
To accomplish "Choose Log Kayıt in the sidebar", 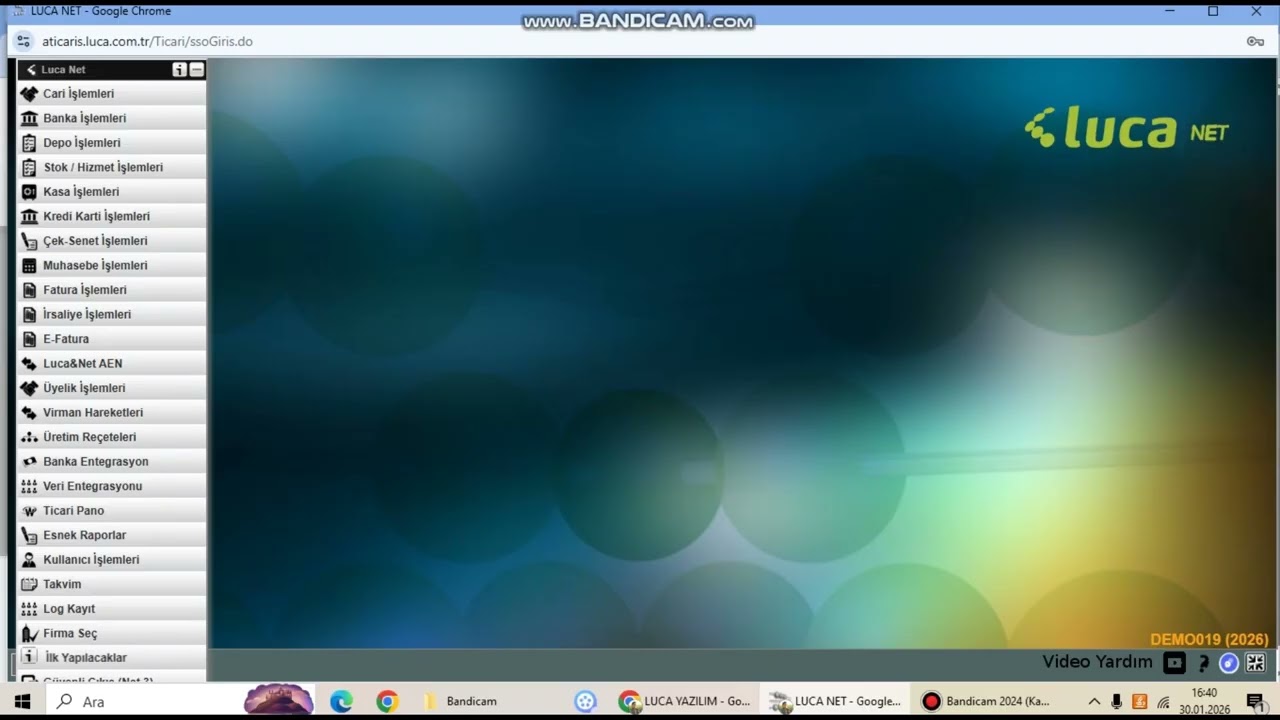I will pos(112,608).
